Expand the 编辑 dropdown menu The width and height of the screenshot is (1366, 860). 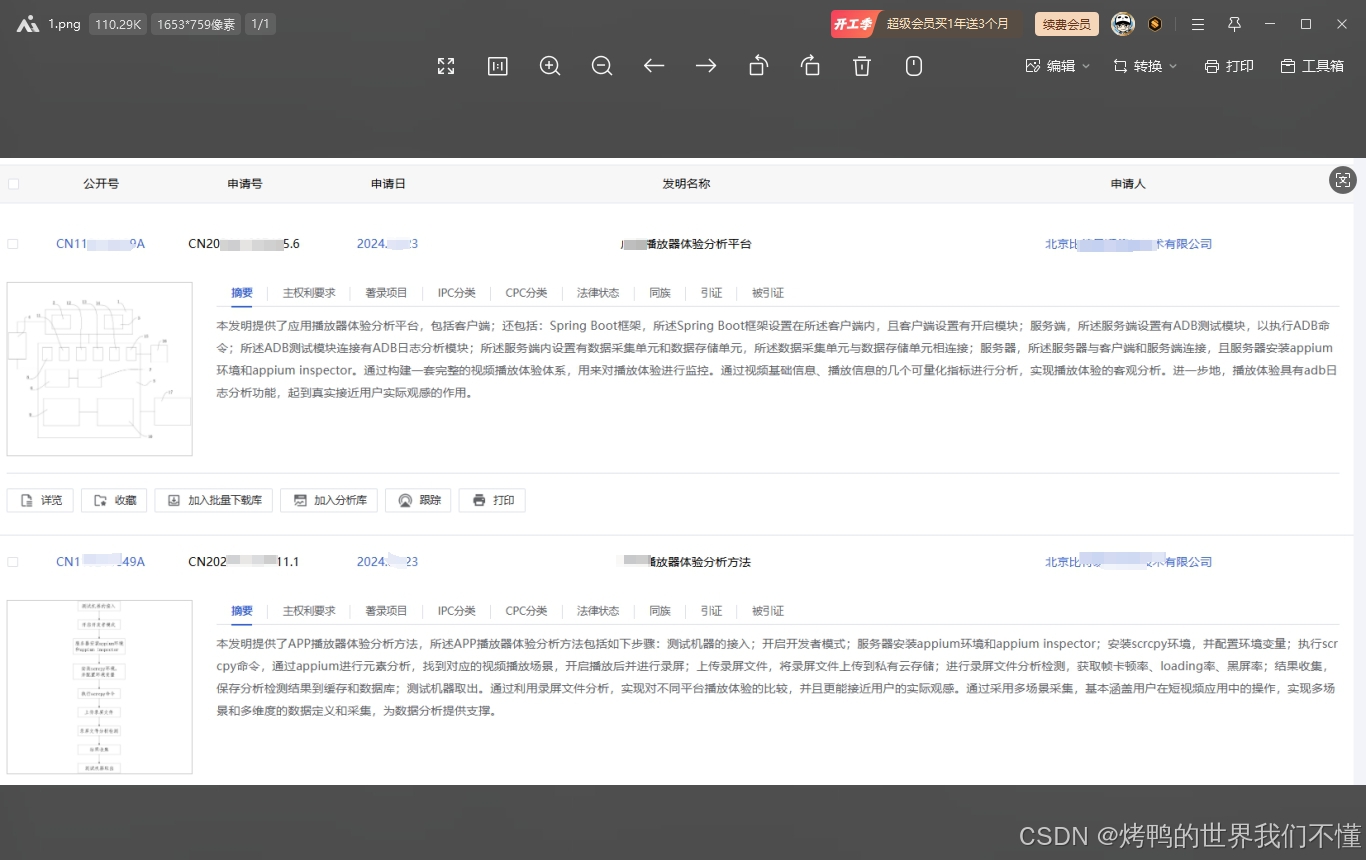[x=1057, y=66]
